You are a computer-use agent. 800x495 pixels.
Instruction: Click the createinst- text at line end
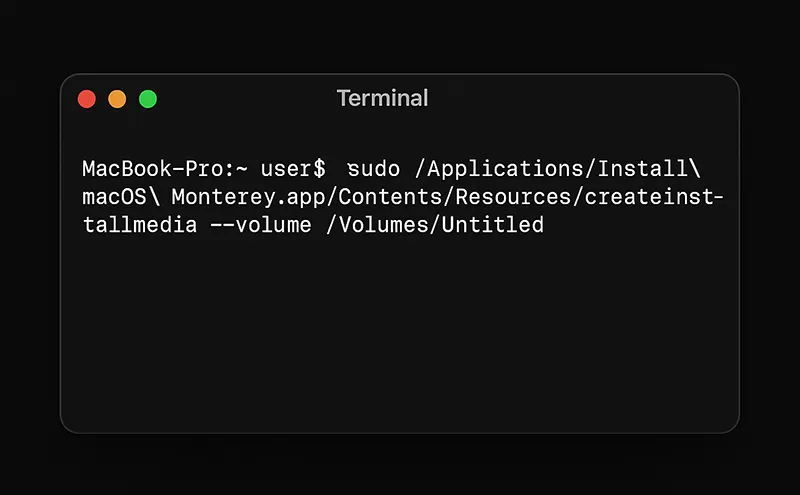pos(653,197)
